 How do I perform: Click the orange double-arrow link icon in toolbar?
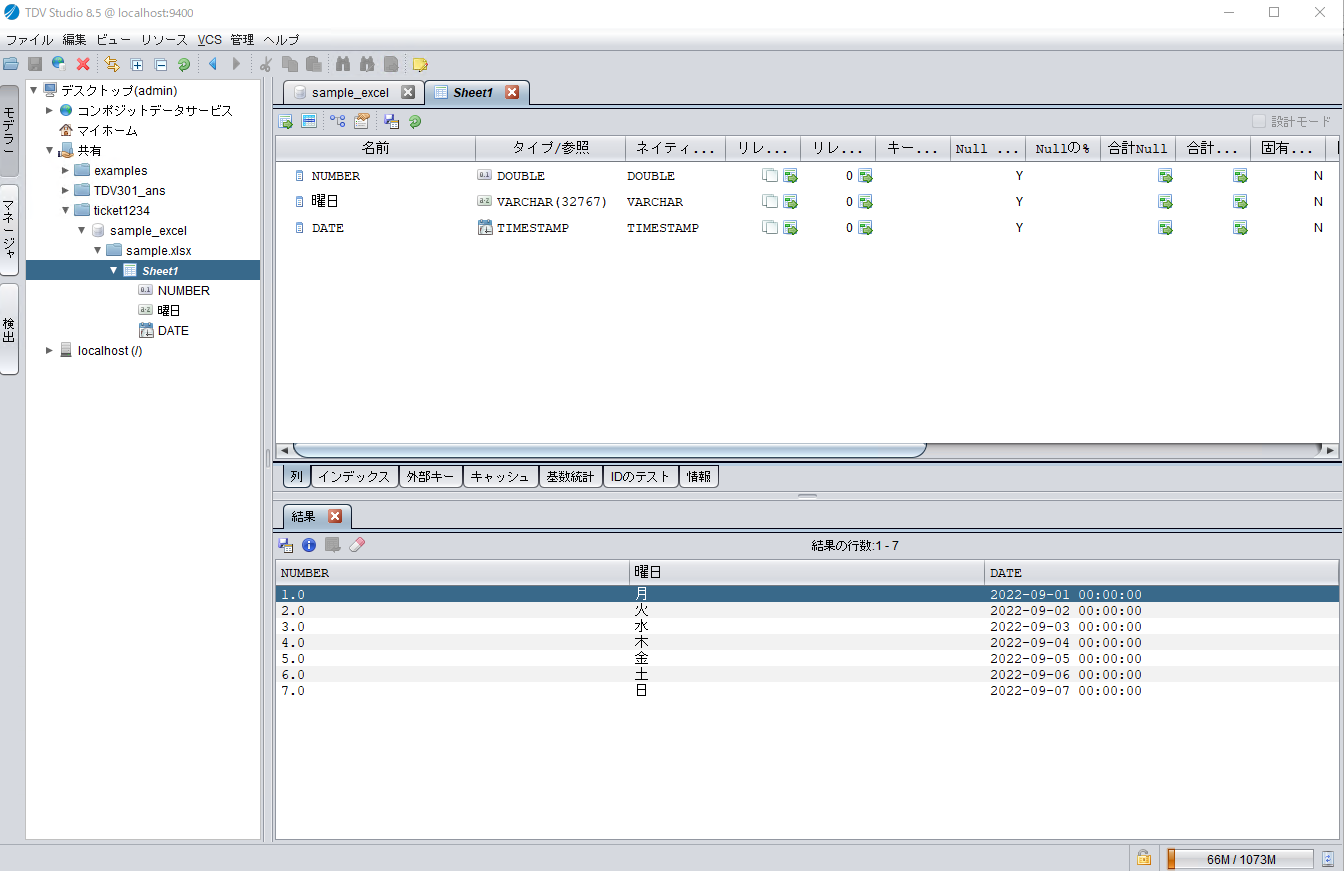click(x=112, y=64)
